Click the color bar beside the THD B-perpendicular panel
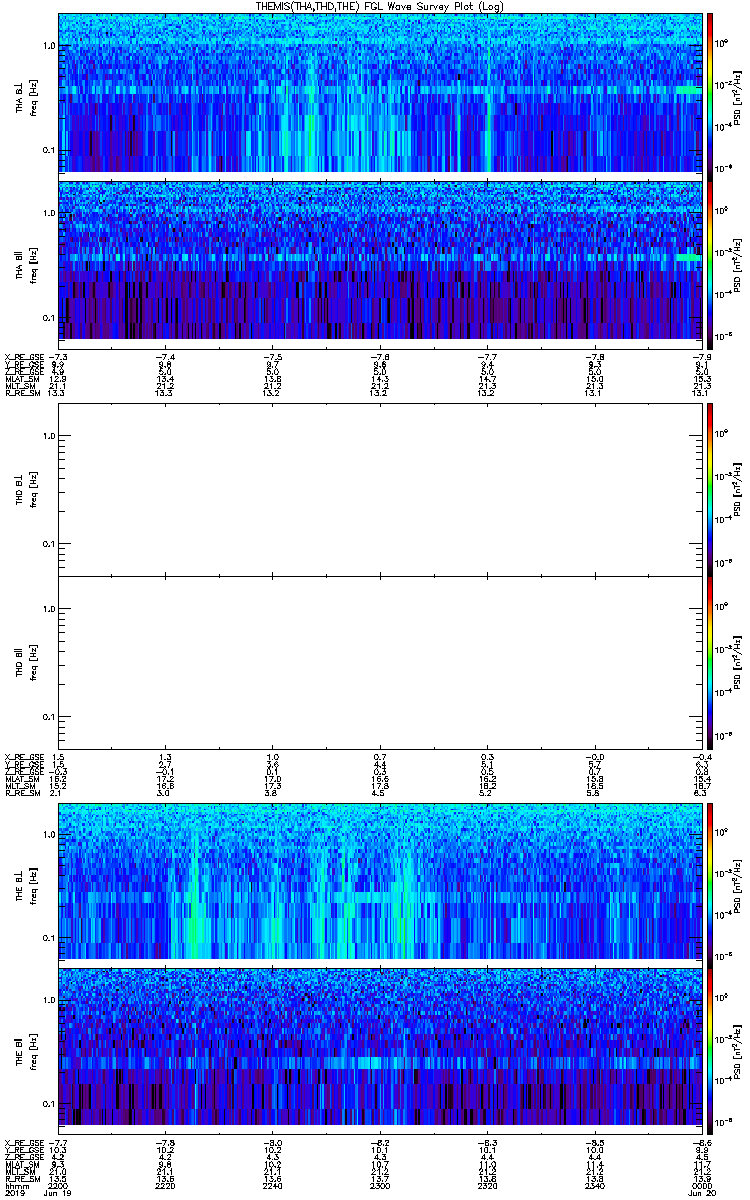The height and width of the screenshot is (1200, 750). 710,489
